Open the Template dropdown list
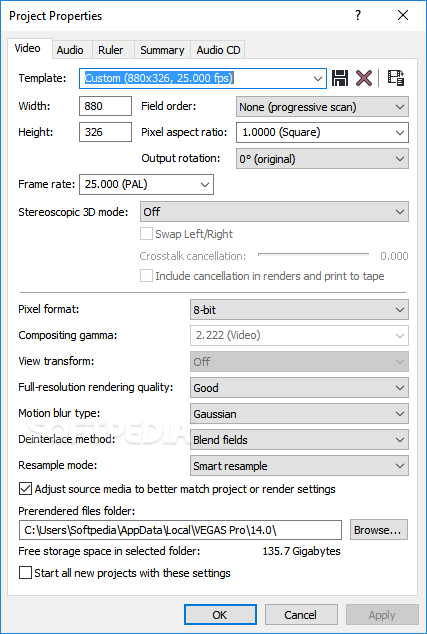Screen dimensions: 427x634 click(x=318, y=78)
